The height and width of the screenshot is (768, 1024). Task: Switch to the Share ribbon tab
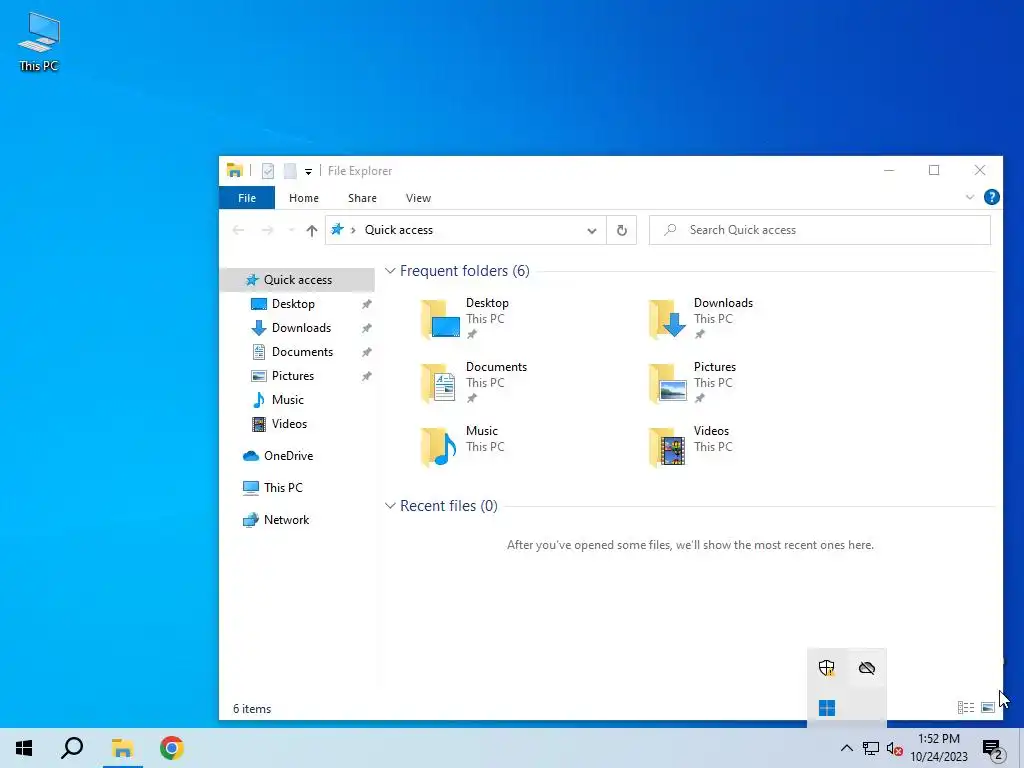pyautogui.click(x=362, y=198)
